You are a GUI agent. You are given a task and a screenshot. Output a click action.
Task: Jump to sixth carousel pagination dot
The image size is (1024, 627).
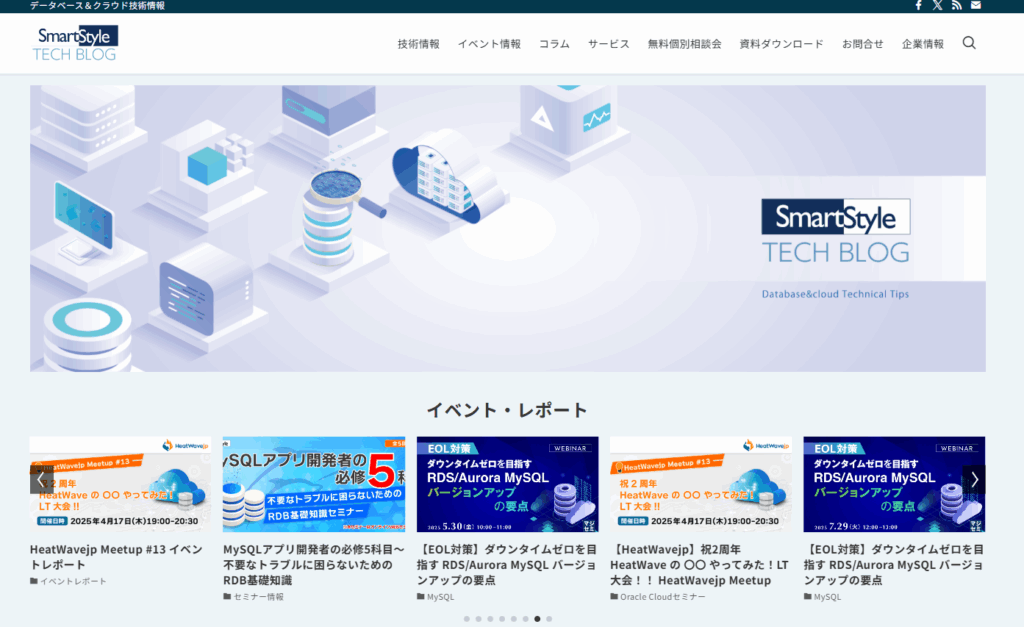tap(525, 619)
